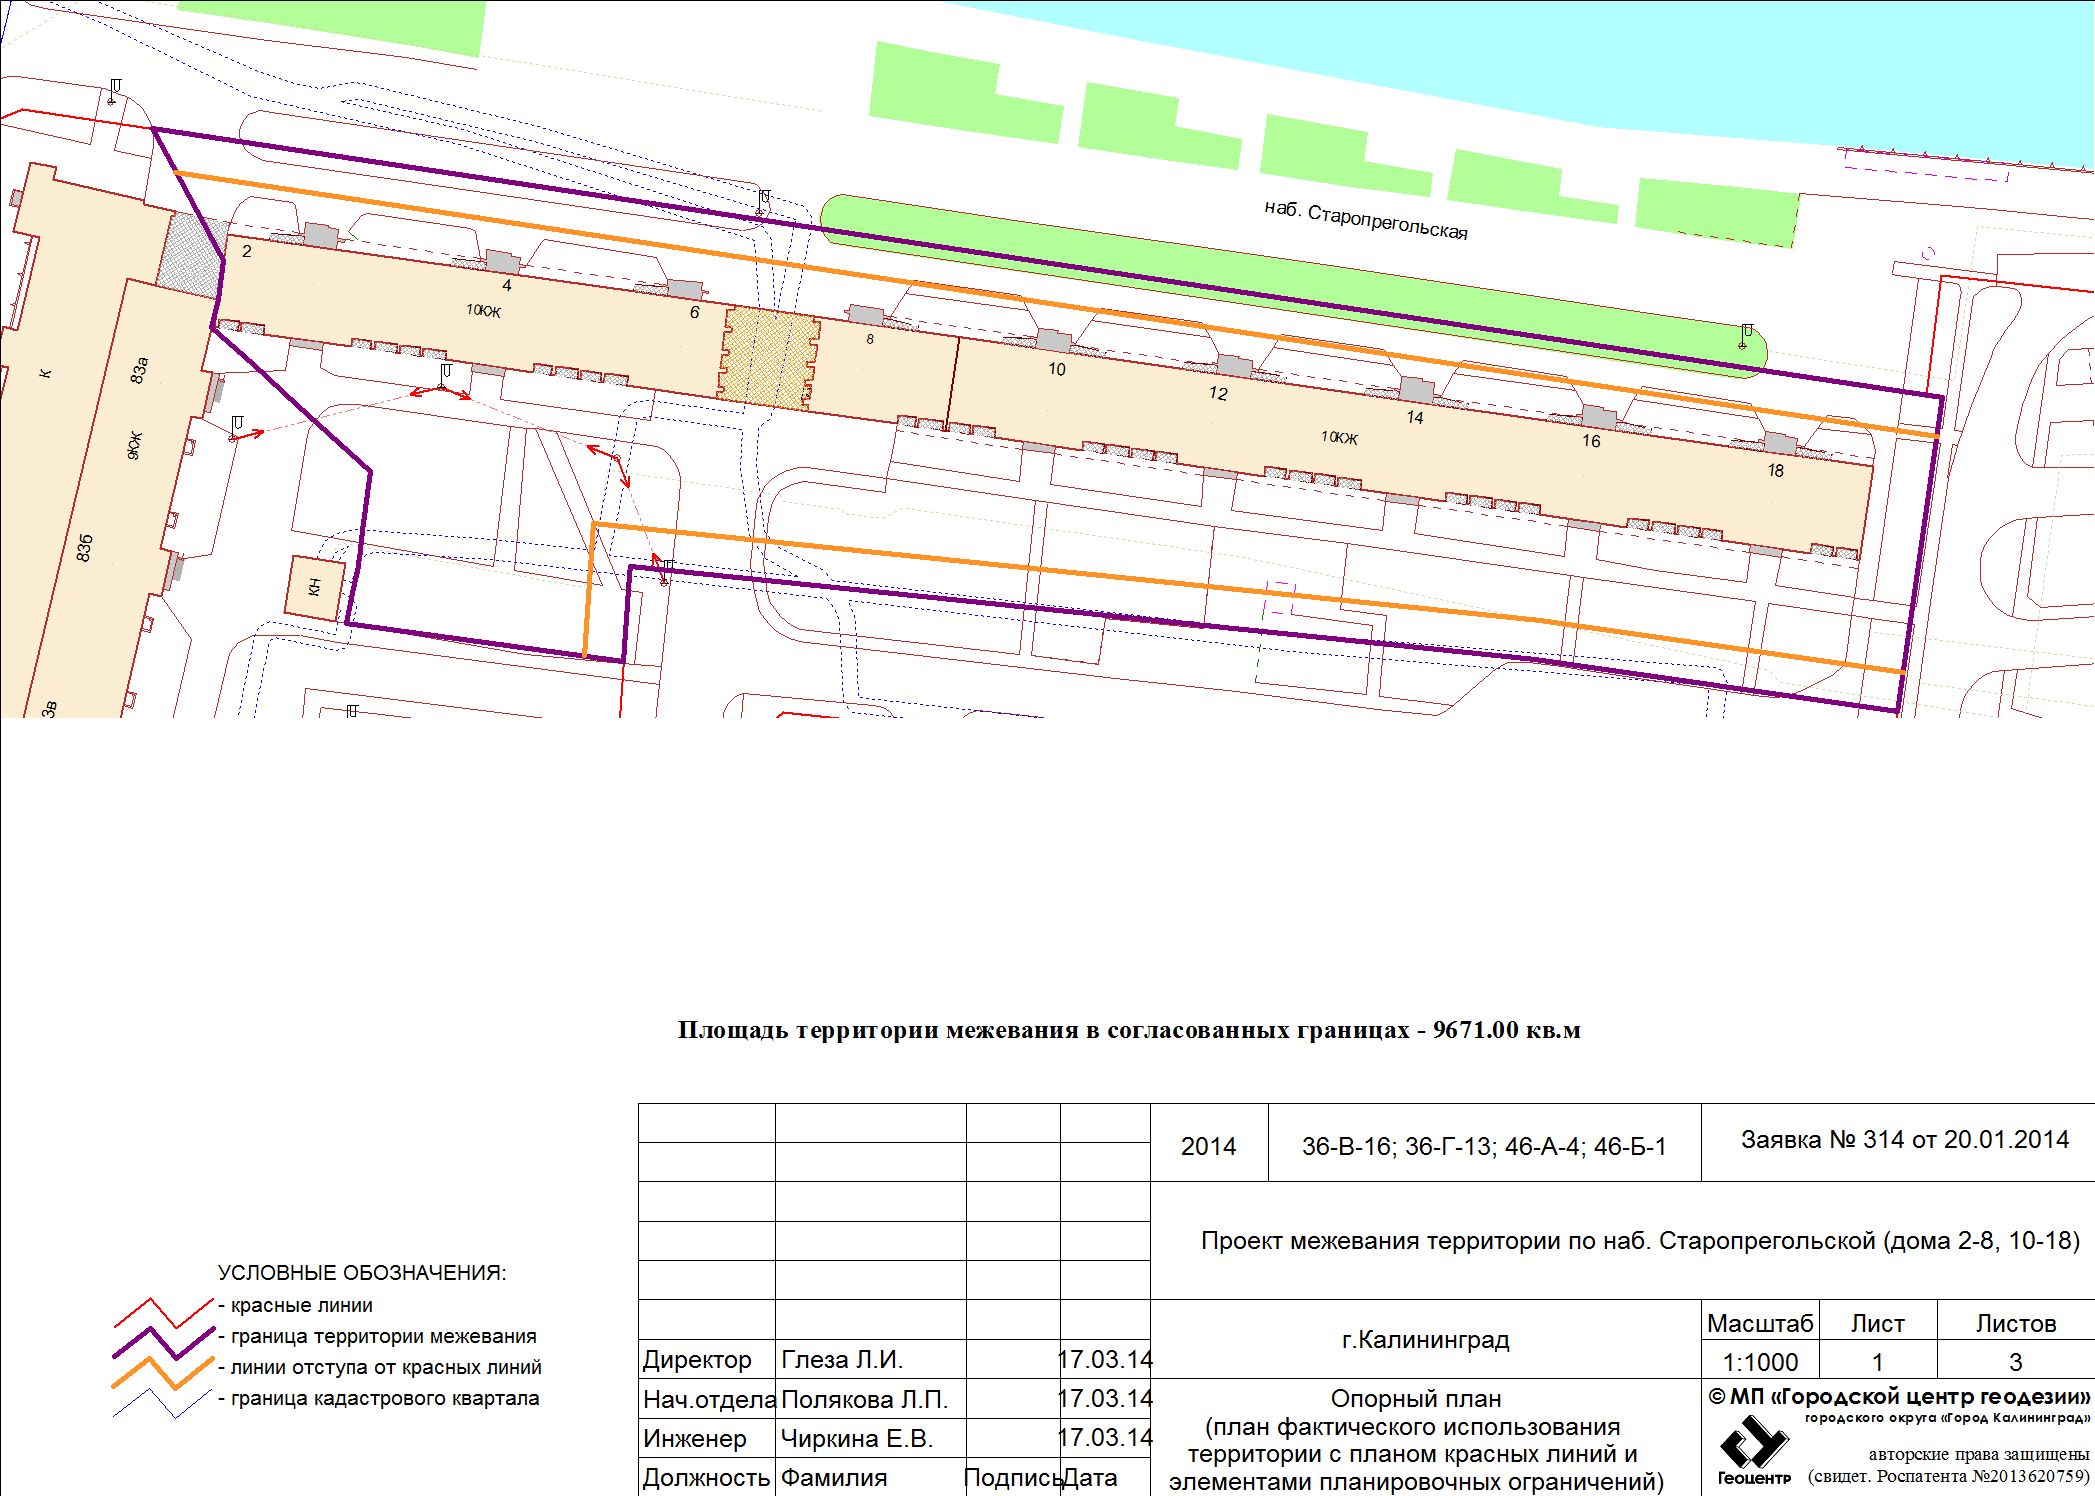Click the Опорный план heading text
Image resolution: width=2095 pixels, height=1496 pixels.
[1415, 1399]
